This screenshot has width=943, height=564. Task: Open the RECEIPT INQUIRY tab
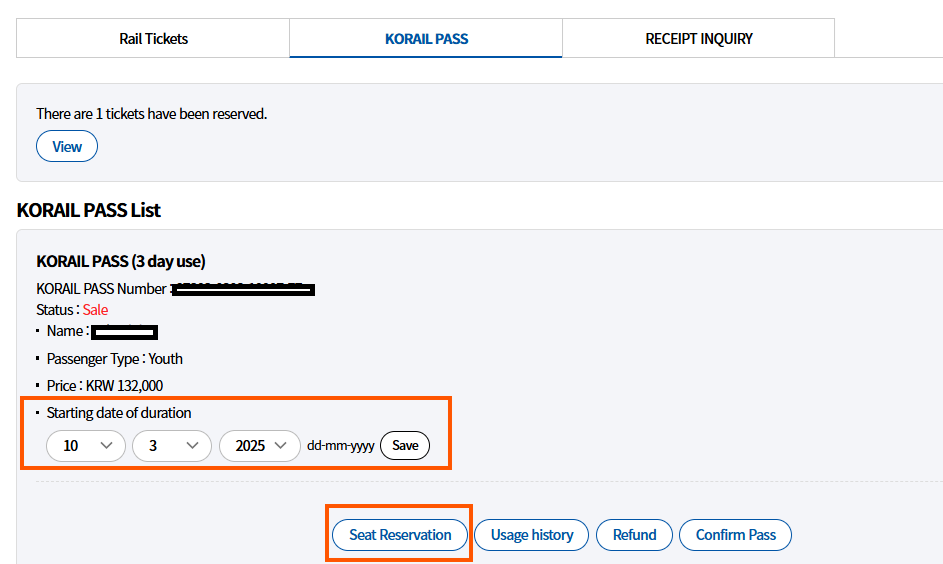pyautogui.click(x=698, y=39)
